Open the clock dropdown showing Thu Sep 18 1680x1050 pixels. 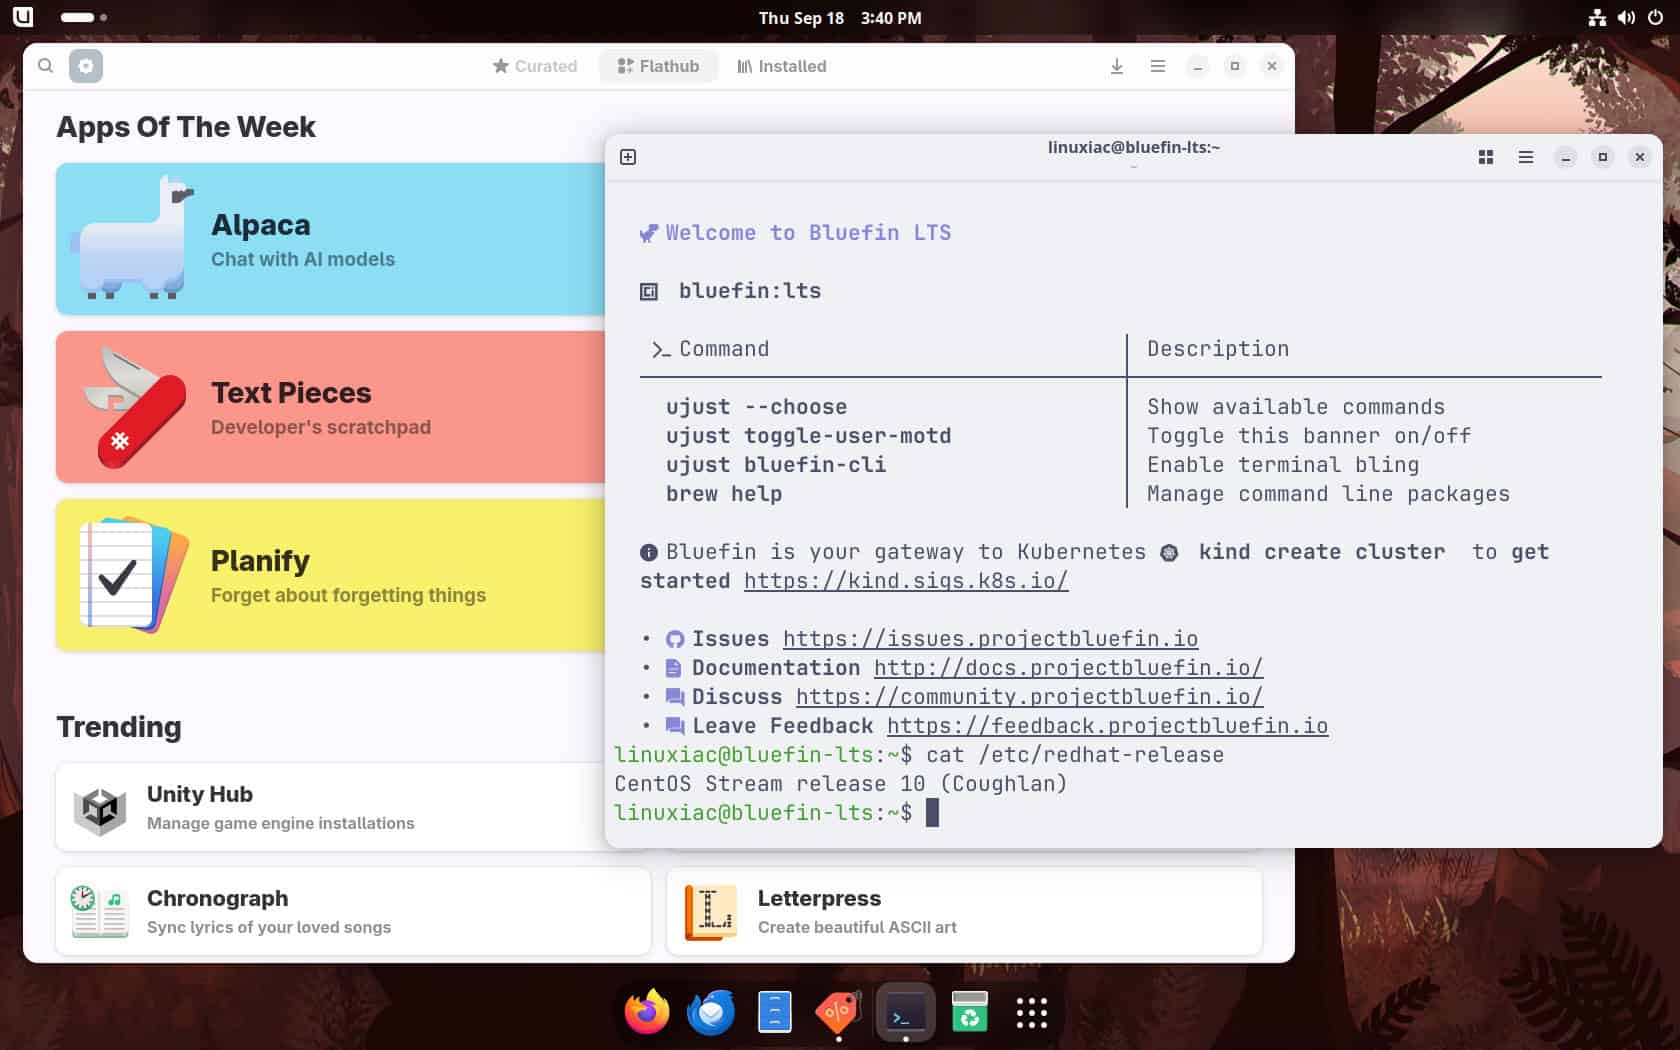(x=840, y=17)
